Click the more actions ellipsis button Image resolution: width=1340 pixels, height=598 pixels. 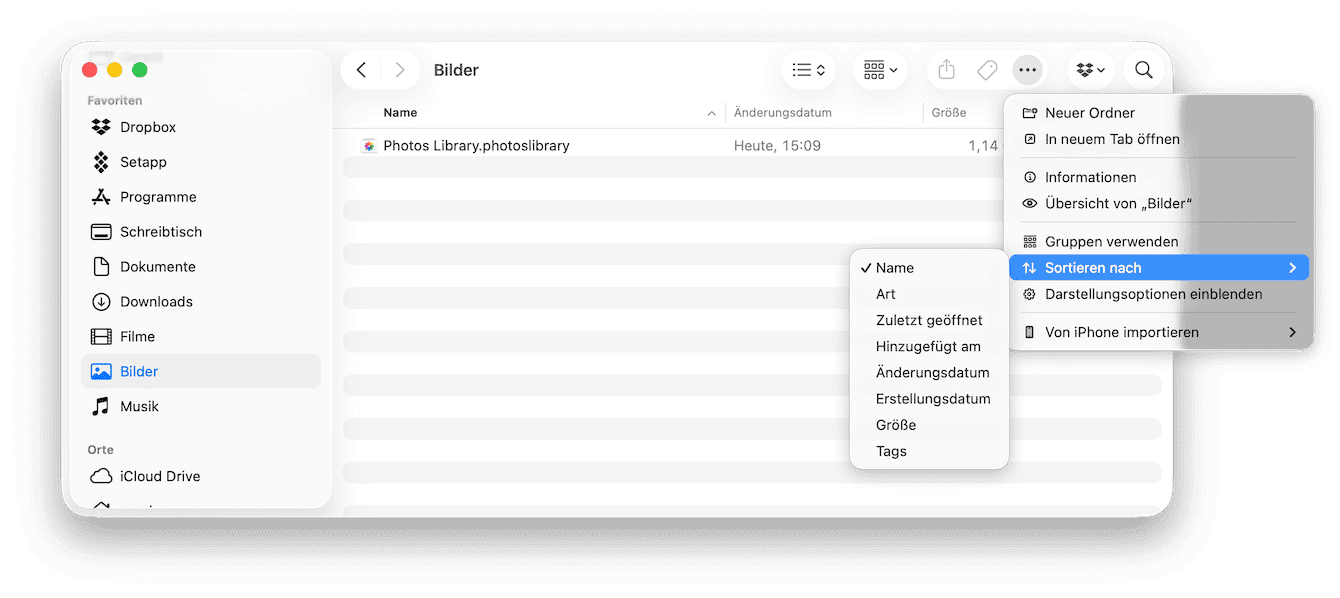(x=1027, y=70)
